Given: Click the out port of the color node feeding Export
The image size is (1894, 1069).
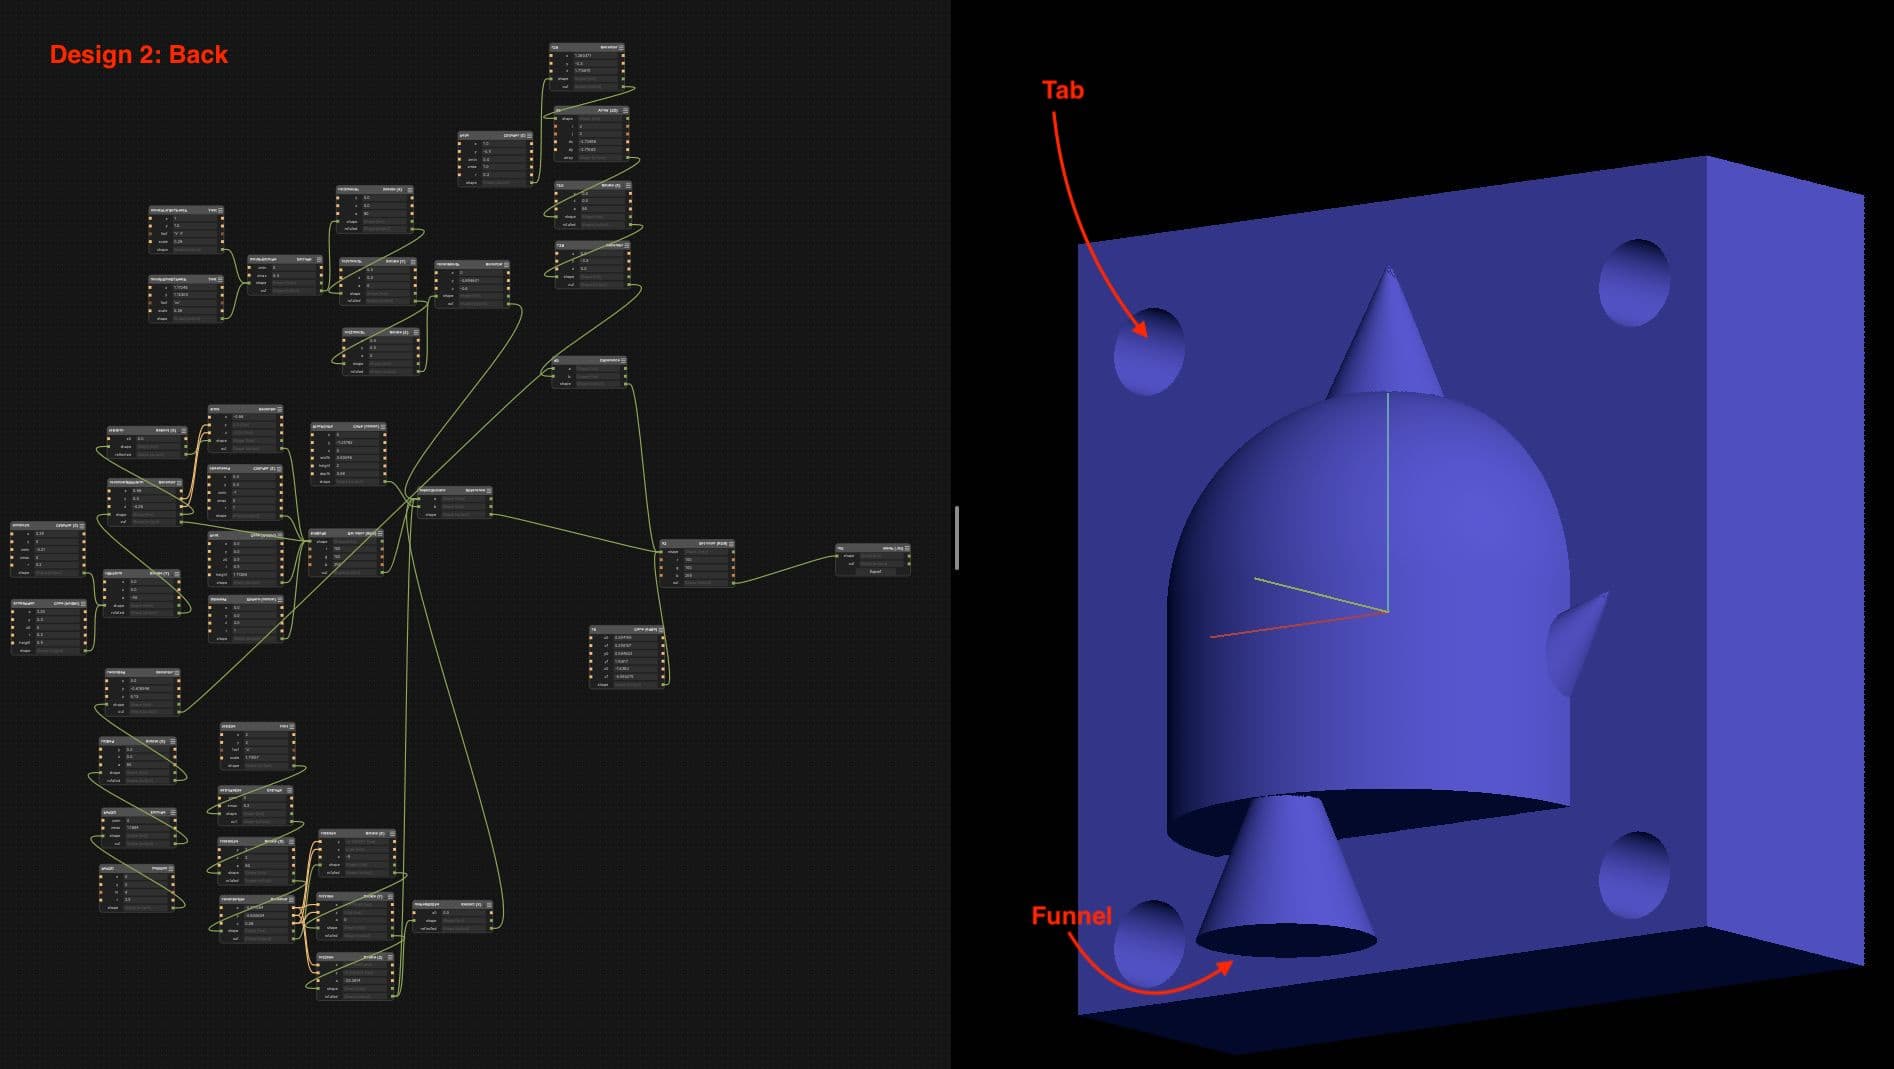Looking at the screenshot, I should (733, 583).
